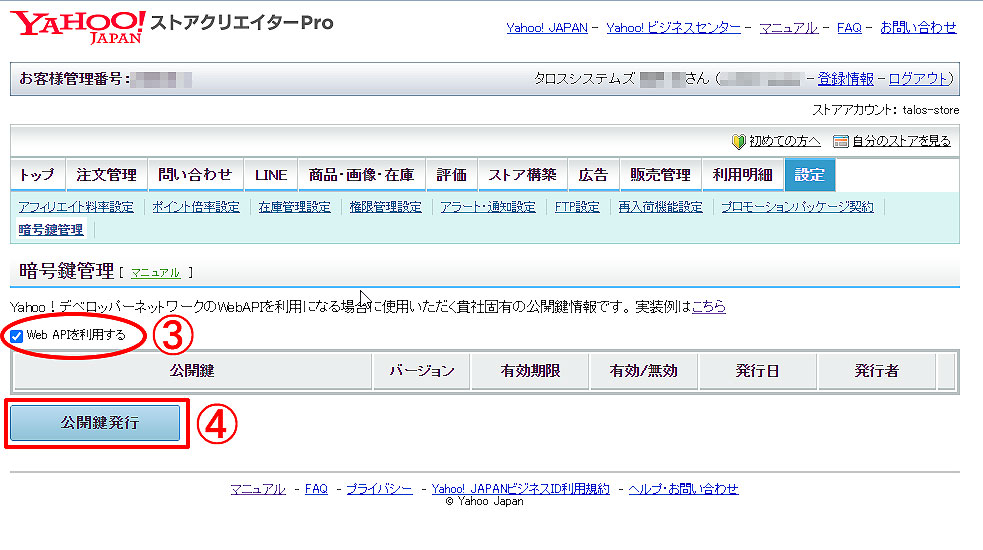Switch to the LINE tab
Image resolution: width=983 pixels, height=550 pixels.
(x=271, y=175)
